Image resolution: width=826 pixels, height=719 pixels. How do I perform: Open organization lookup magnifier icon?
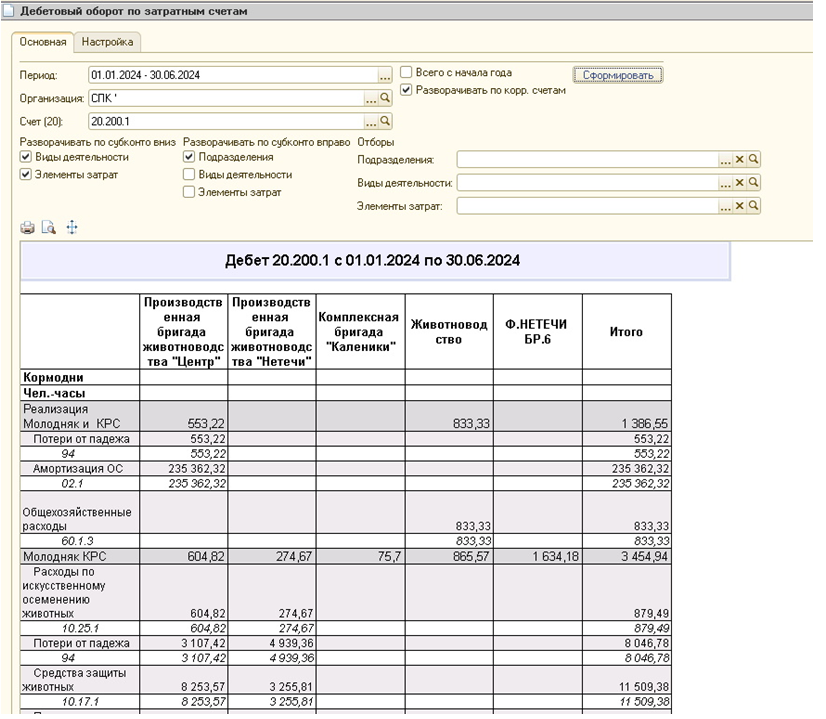[386, 98]
